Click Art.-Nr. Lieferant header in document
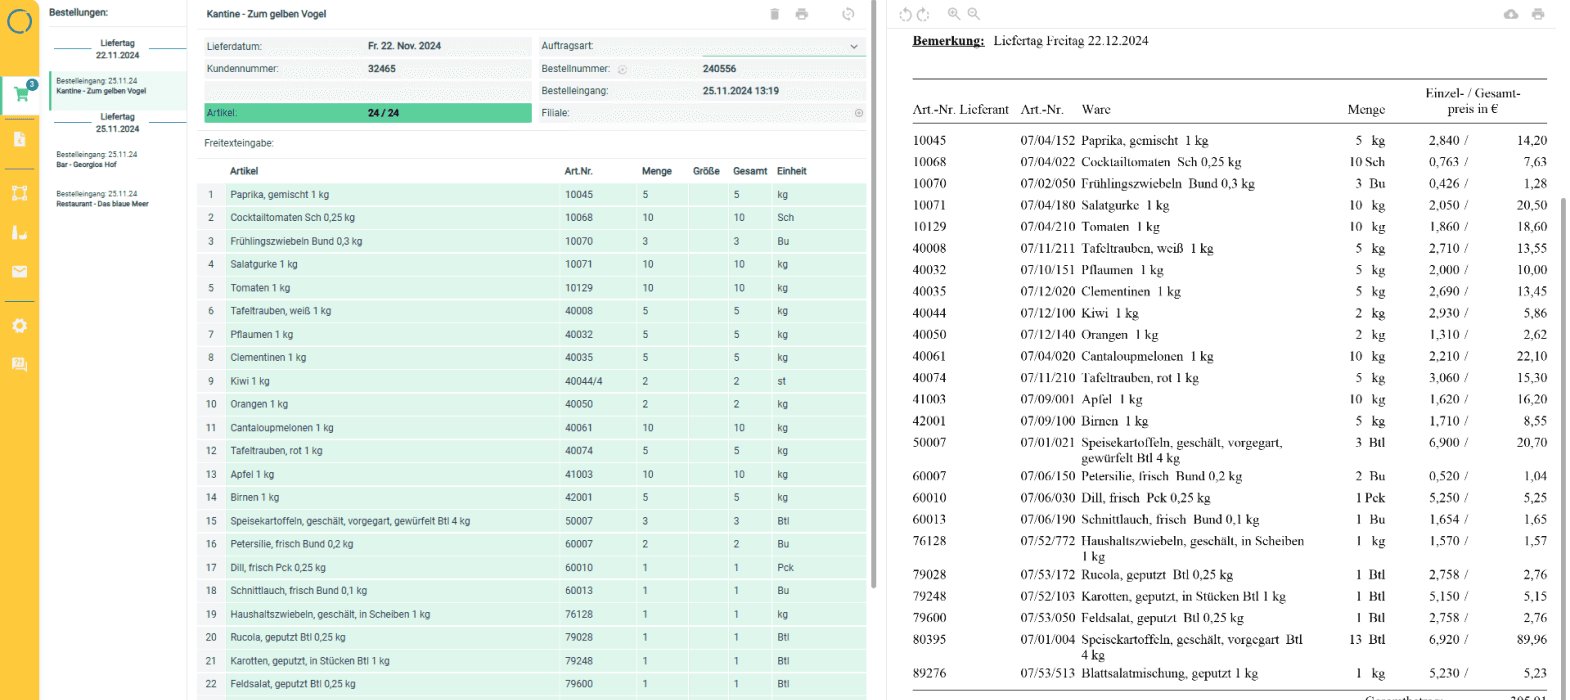Viewport: 1570px width, 700px height. tap(960, 110)
